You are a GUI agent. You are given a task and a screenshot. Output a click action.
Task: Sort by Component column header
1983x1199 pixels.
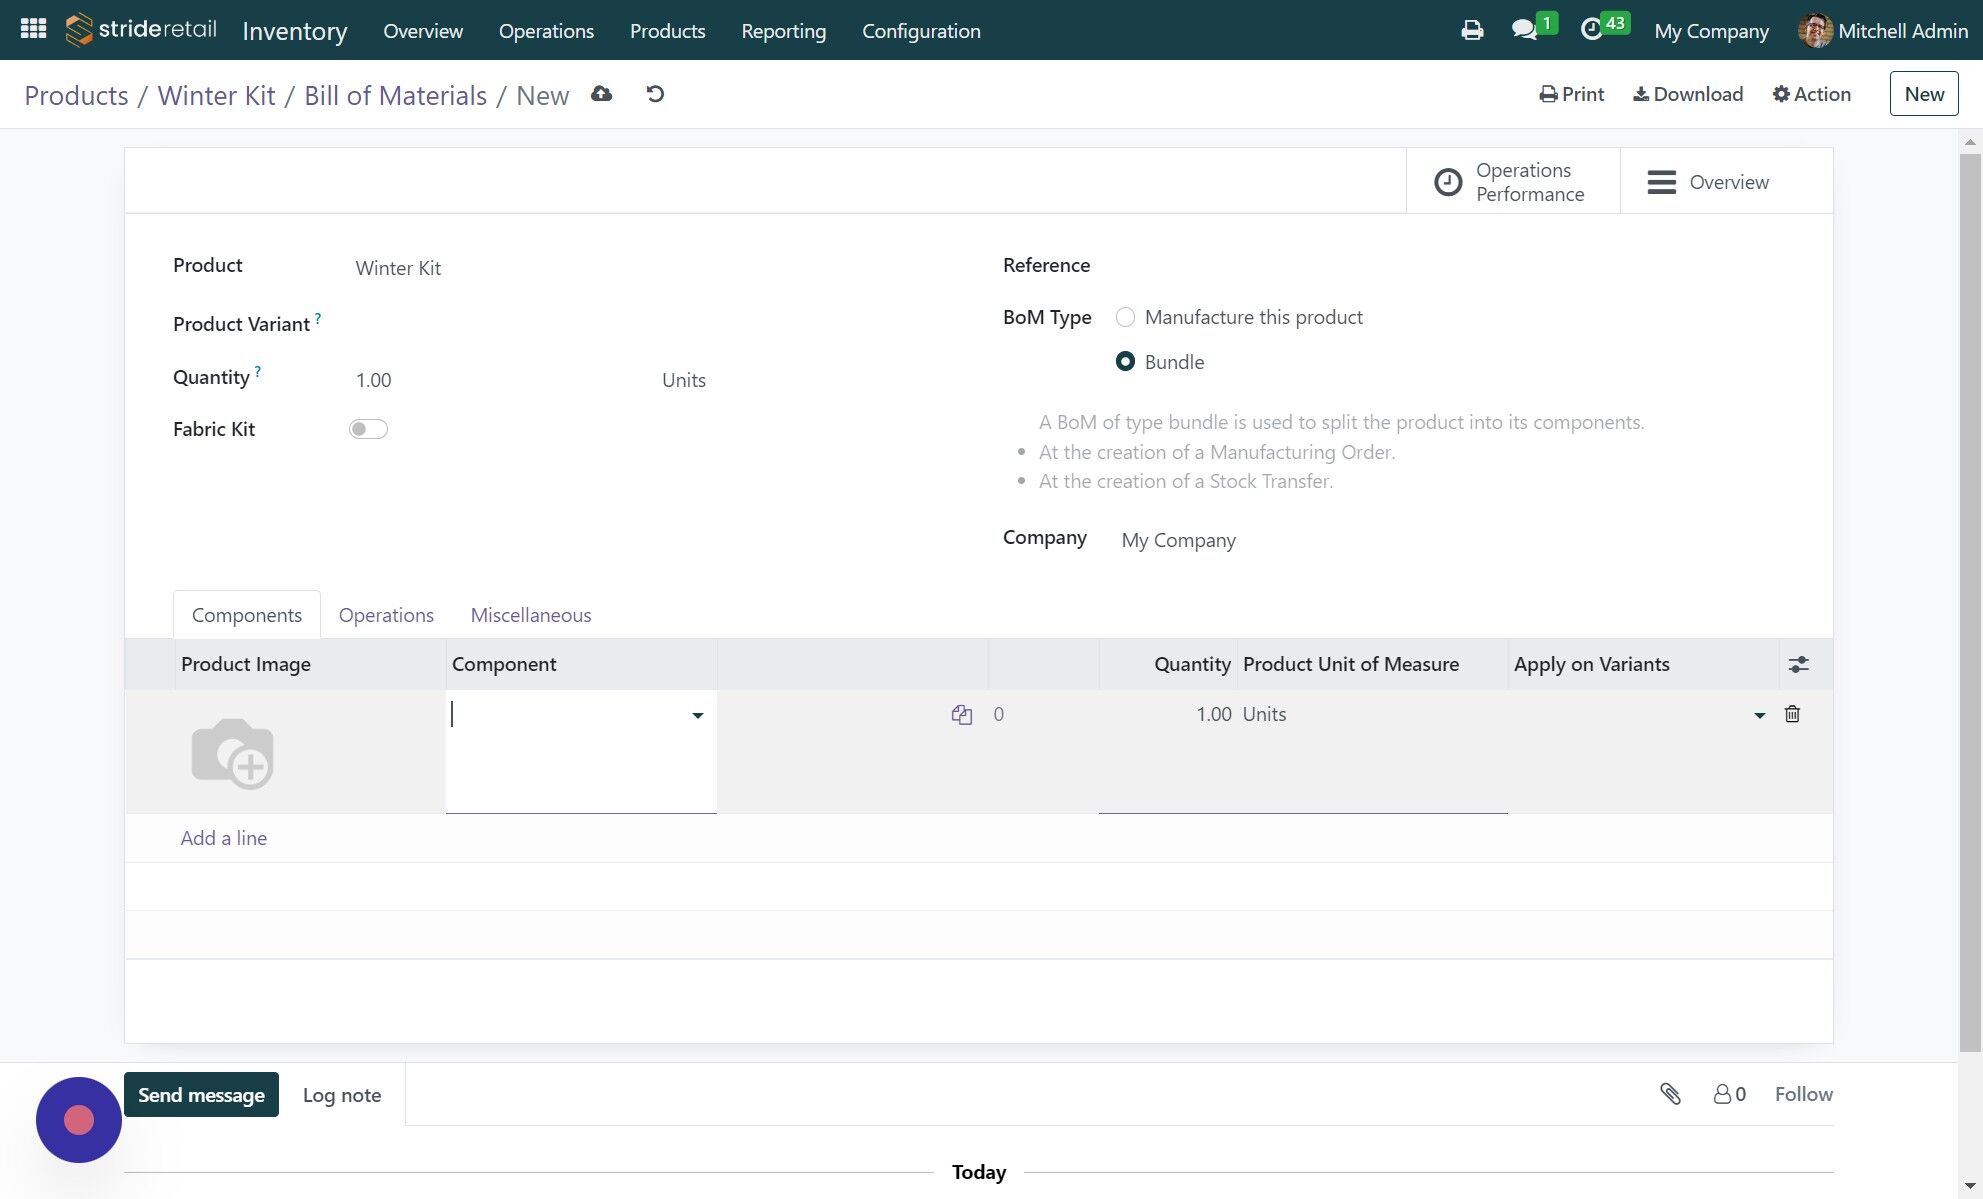pos(581,664)
